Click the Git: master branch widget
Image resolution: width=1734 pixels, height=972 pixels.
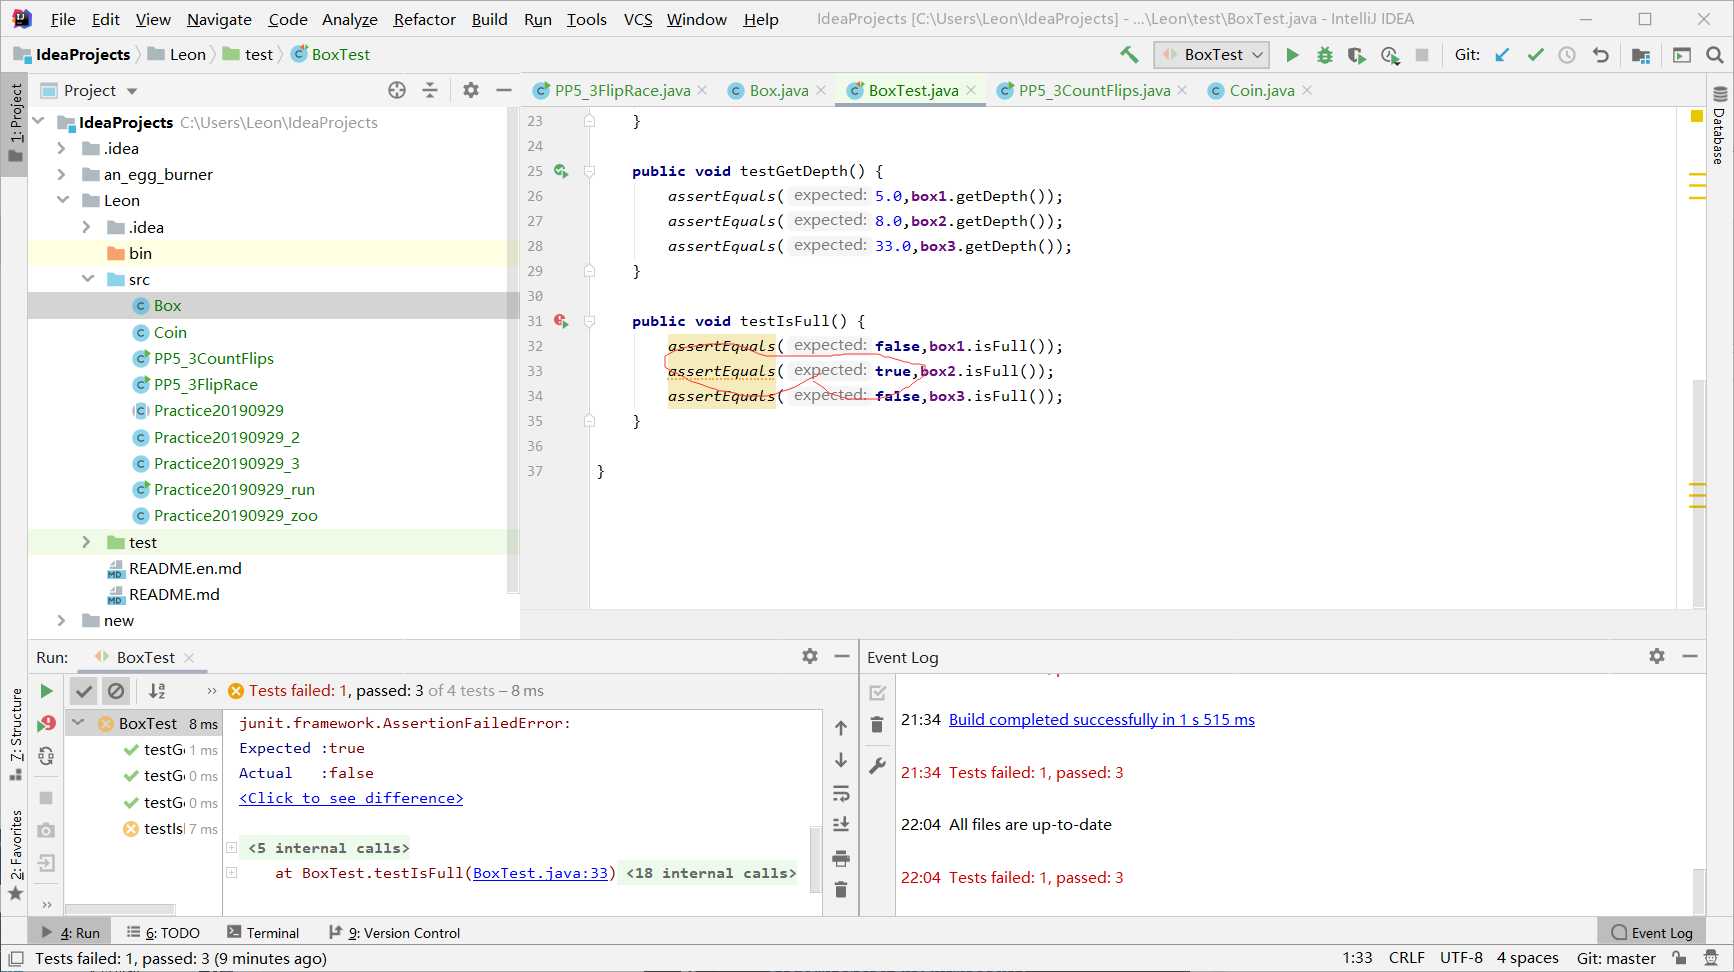pyautogui.click(x=1616, y=958)
